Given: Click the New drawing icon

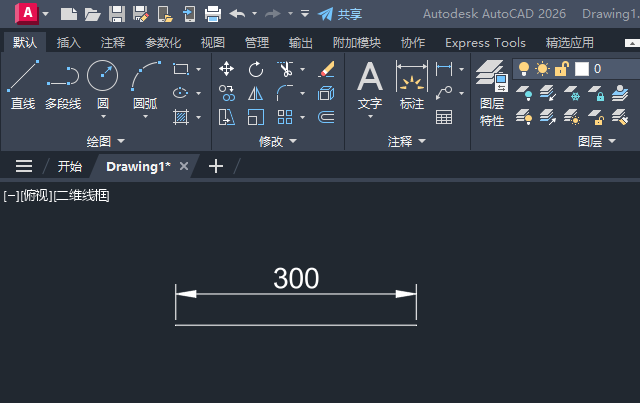Looking at the screenshot, I should (69, 14).
